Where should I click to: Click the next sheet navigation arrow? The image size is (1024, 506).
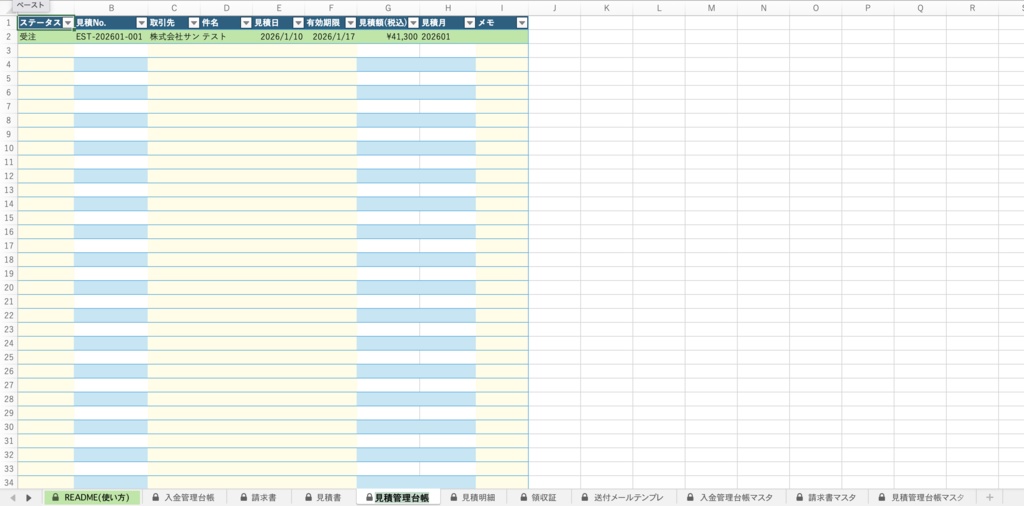29,498
